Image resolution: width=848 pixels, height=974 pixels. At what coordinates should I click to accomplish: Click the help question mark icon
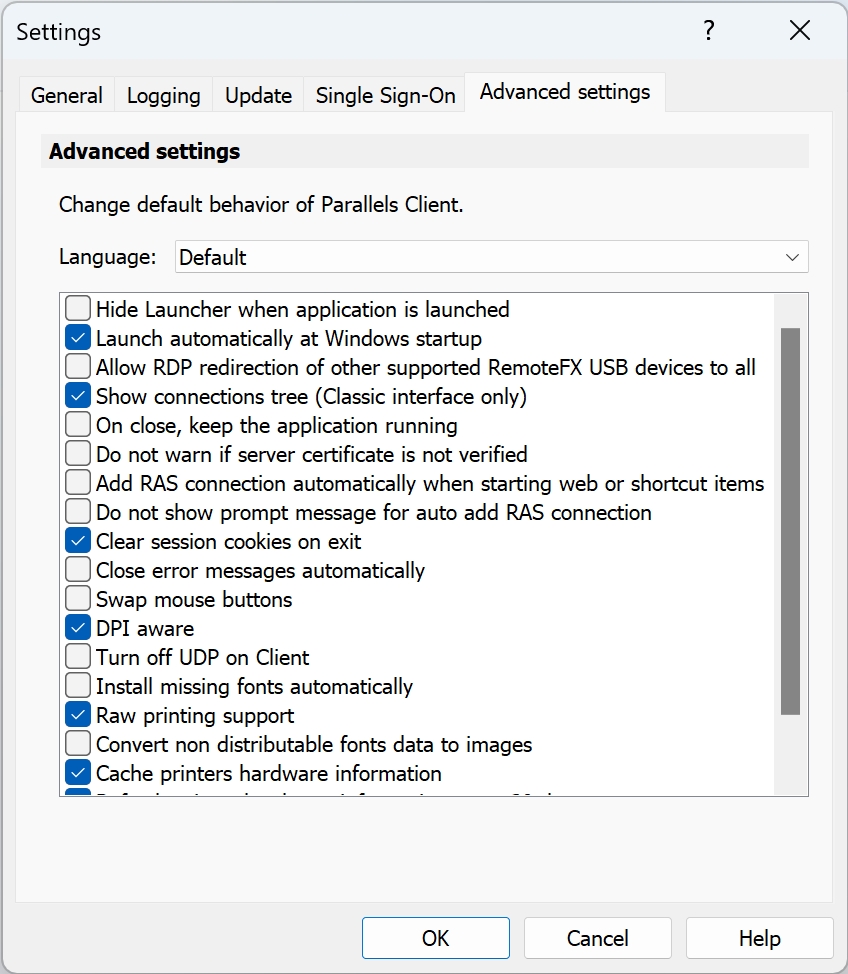click(709, 31)
